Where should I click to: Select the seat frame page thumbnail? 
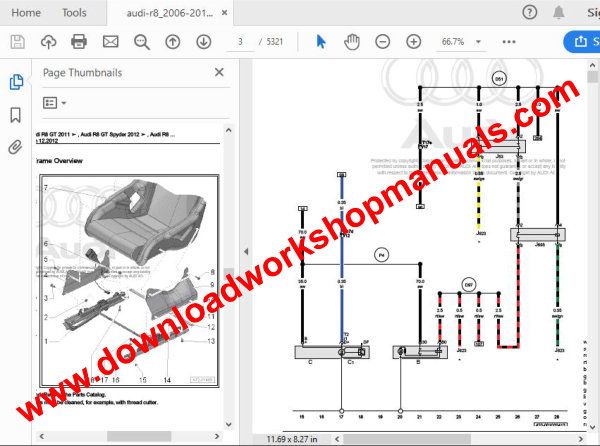tap(129, 281)
